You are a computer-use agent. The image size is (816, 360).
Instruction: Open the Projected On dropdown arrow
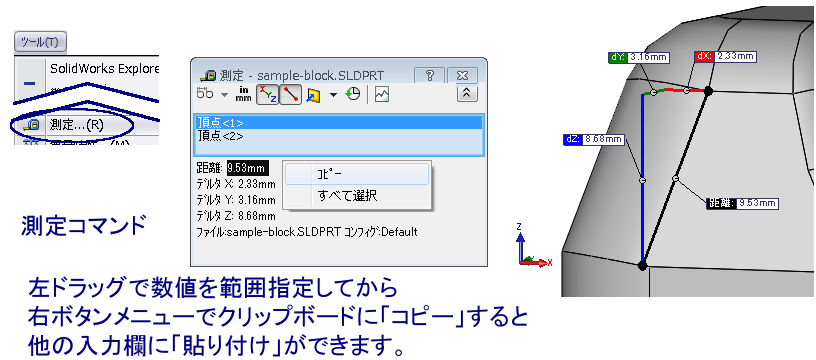333,95
